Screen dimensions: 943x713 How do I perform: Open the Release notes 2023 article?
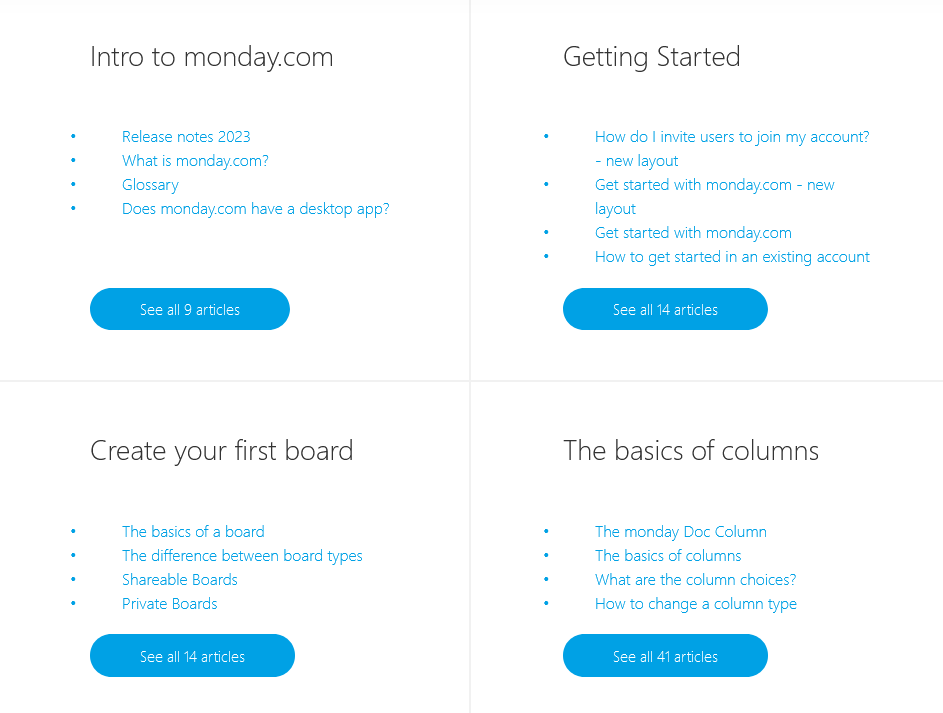[x=186, y=136]
